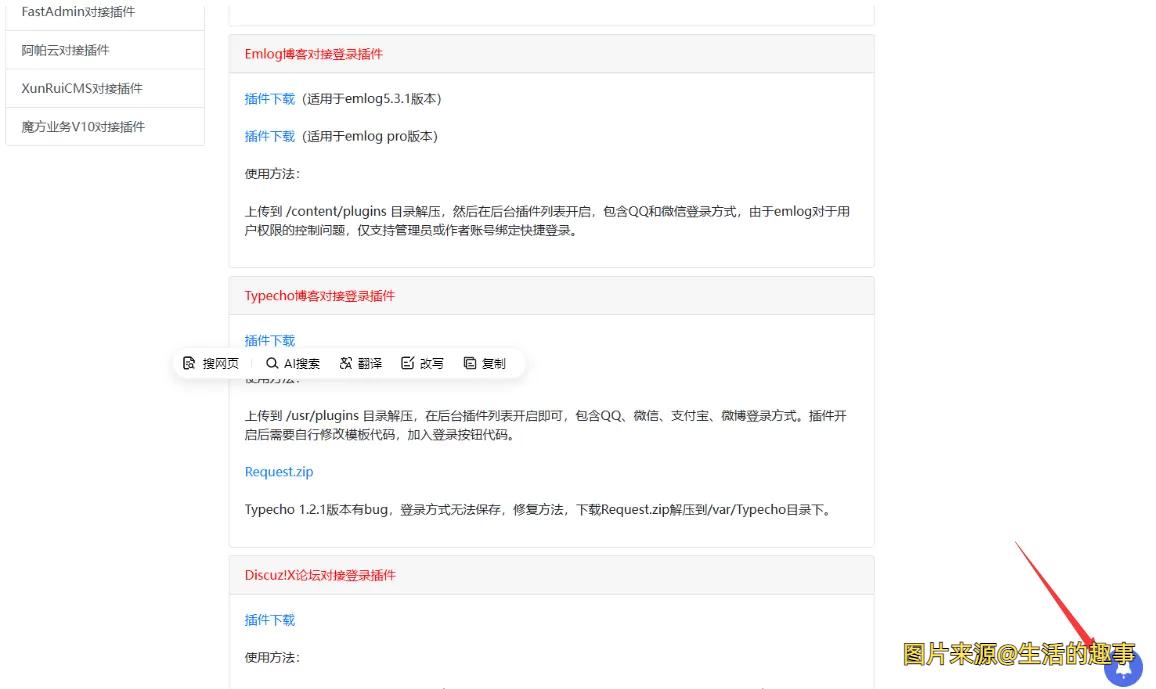Viewport: 1156px width, 689px height.
Task: Click the 搜网页 icon in the floating toolbar
Action: 212,363
